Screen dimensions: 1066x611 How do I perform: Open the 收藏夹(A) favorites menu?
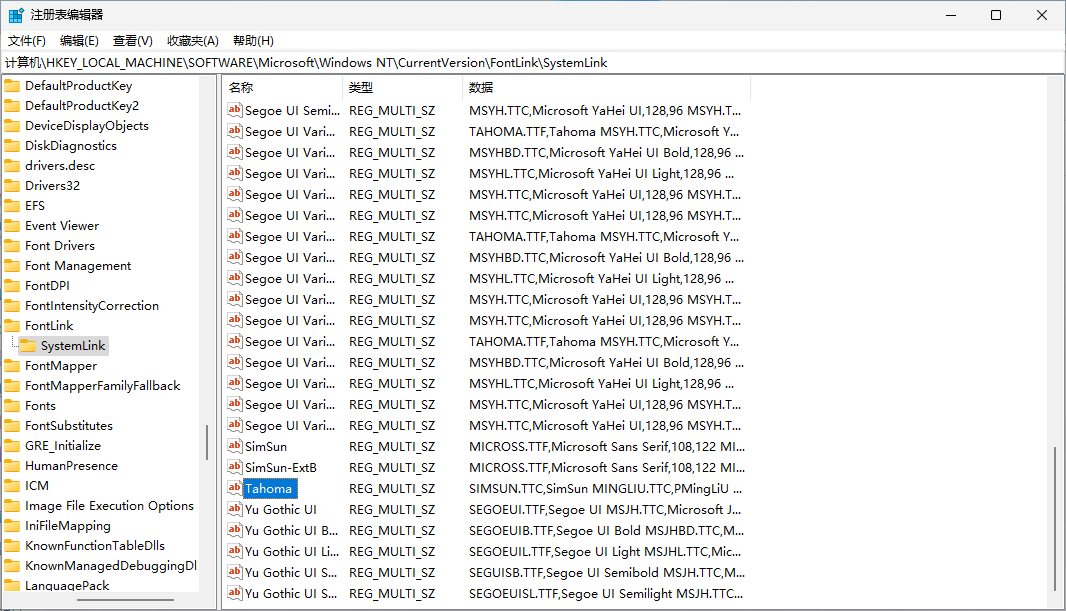193,41
